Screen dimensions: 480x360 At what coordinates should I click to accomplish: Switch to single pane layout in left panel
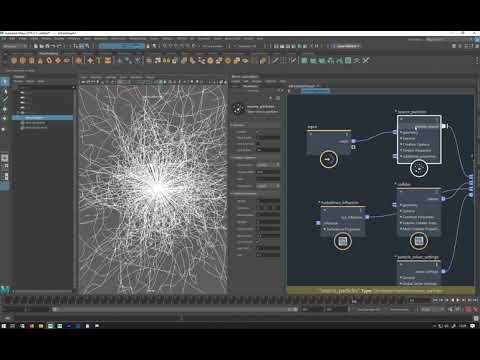point(5,157)
